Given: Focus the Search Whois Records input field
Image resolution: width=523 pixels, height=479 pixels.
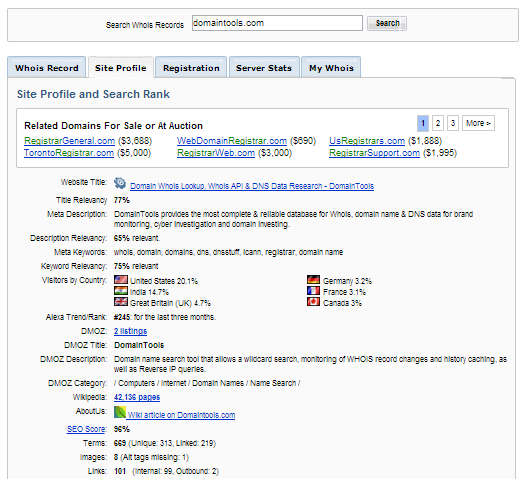Looking at the screenshot, I should click(277, 23).
